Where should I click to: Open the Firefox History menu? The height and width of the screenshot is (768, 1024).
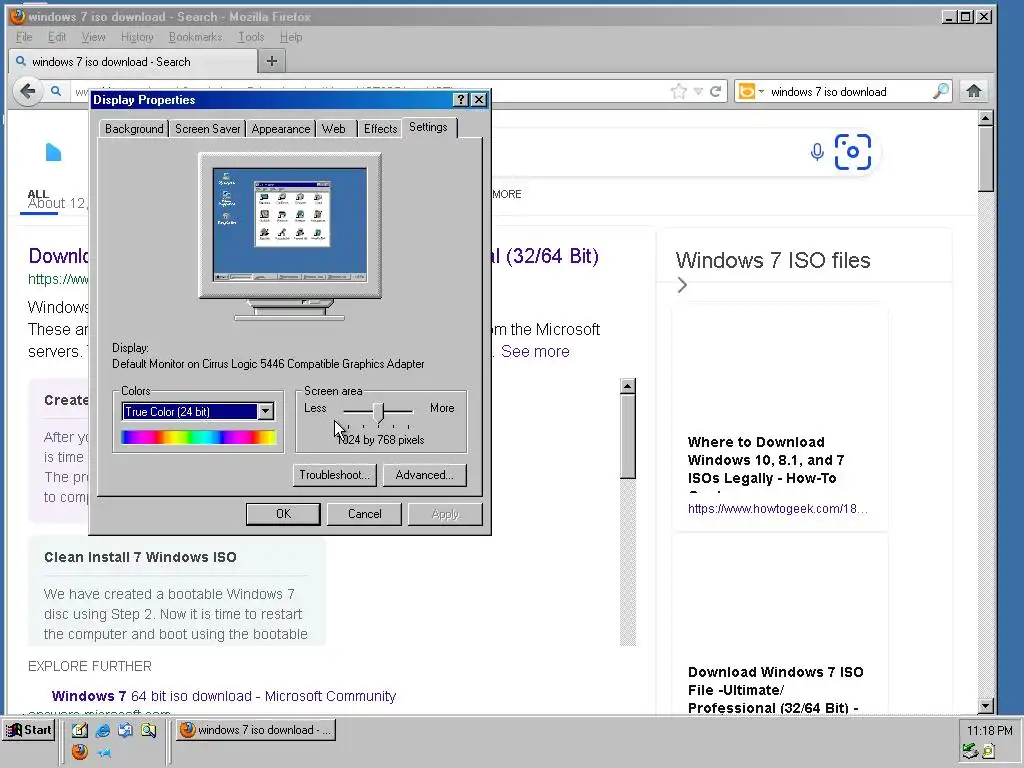(137, 37)
